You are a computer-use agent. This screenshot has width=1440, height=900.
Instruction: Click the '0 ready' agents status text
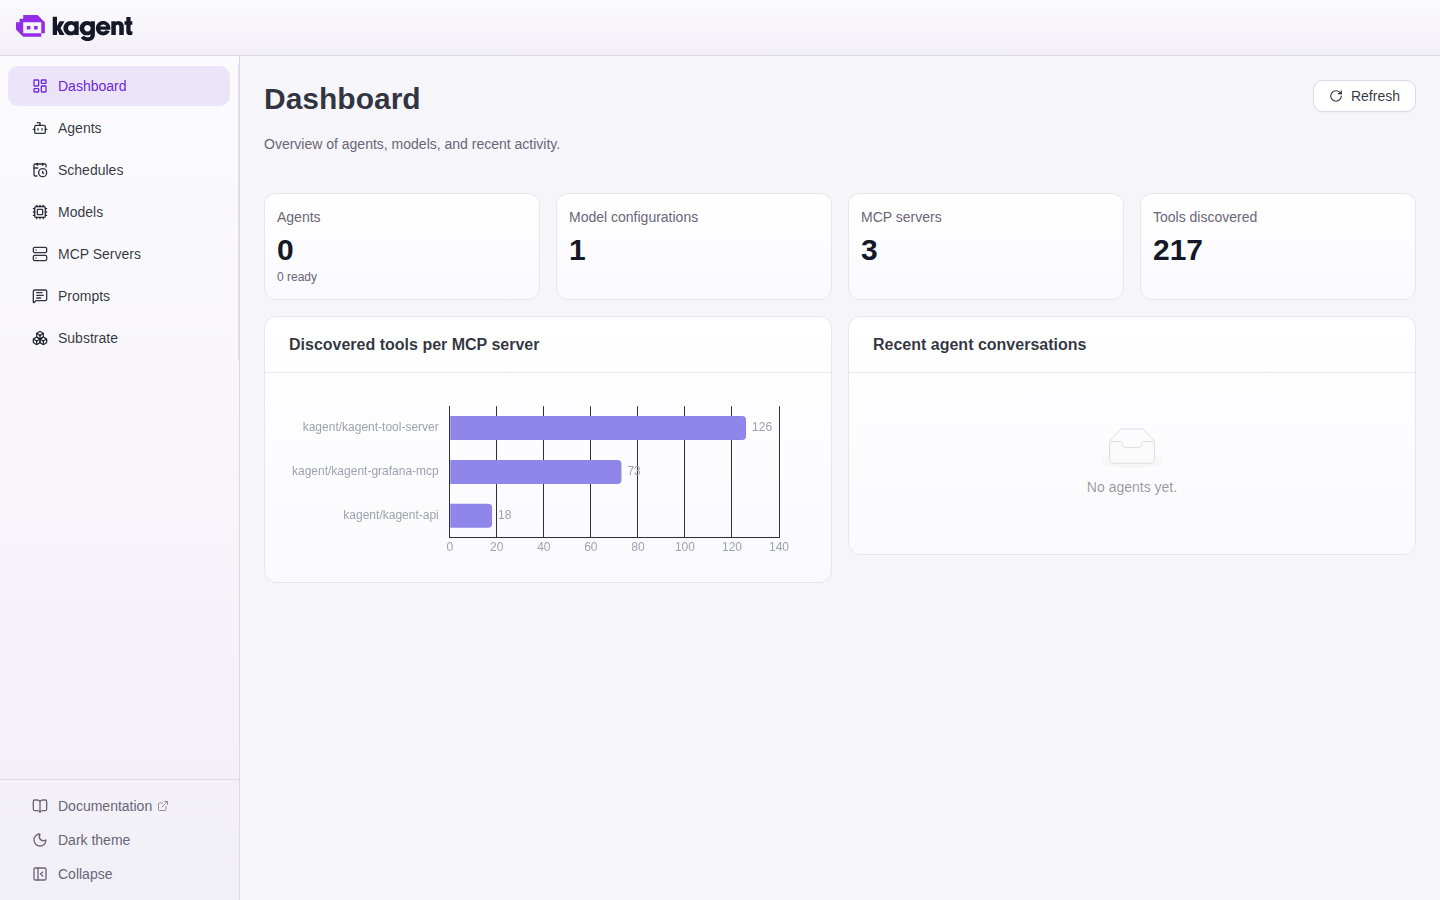297,277
